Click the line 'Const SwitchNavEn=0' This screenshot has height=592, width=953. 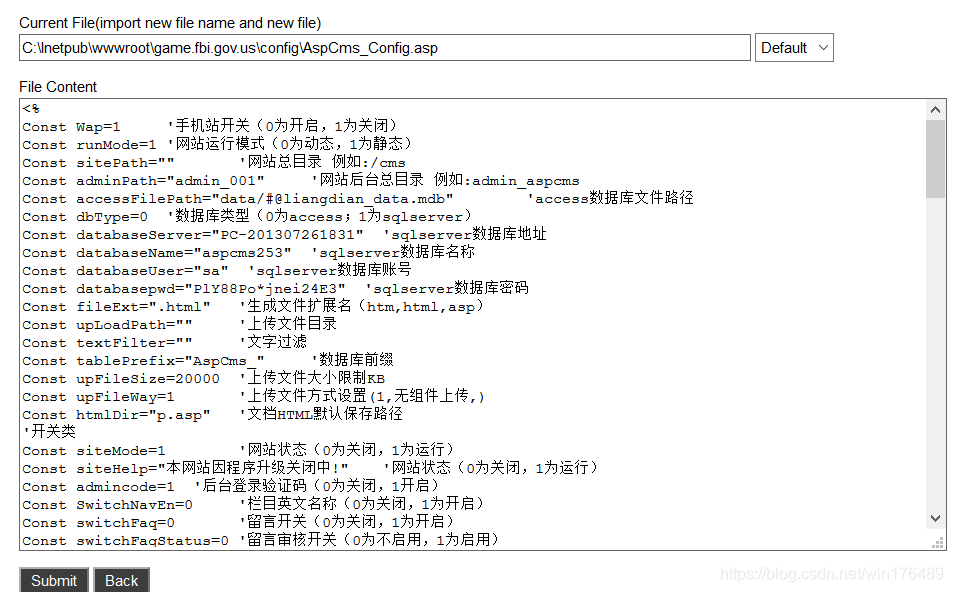point(253,504)
